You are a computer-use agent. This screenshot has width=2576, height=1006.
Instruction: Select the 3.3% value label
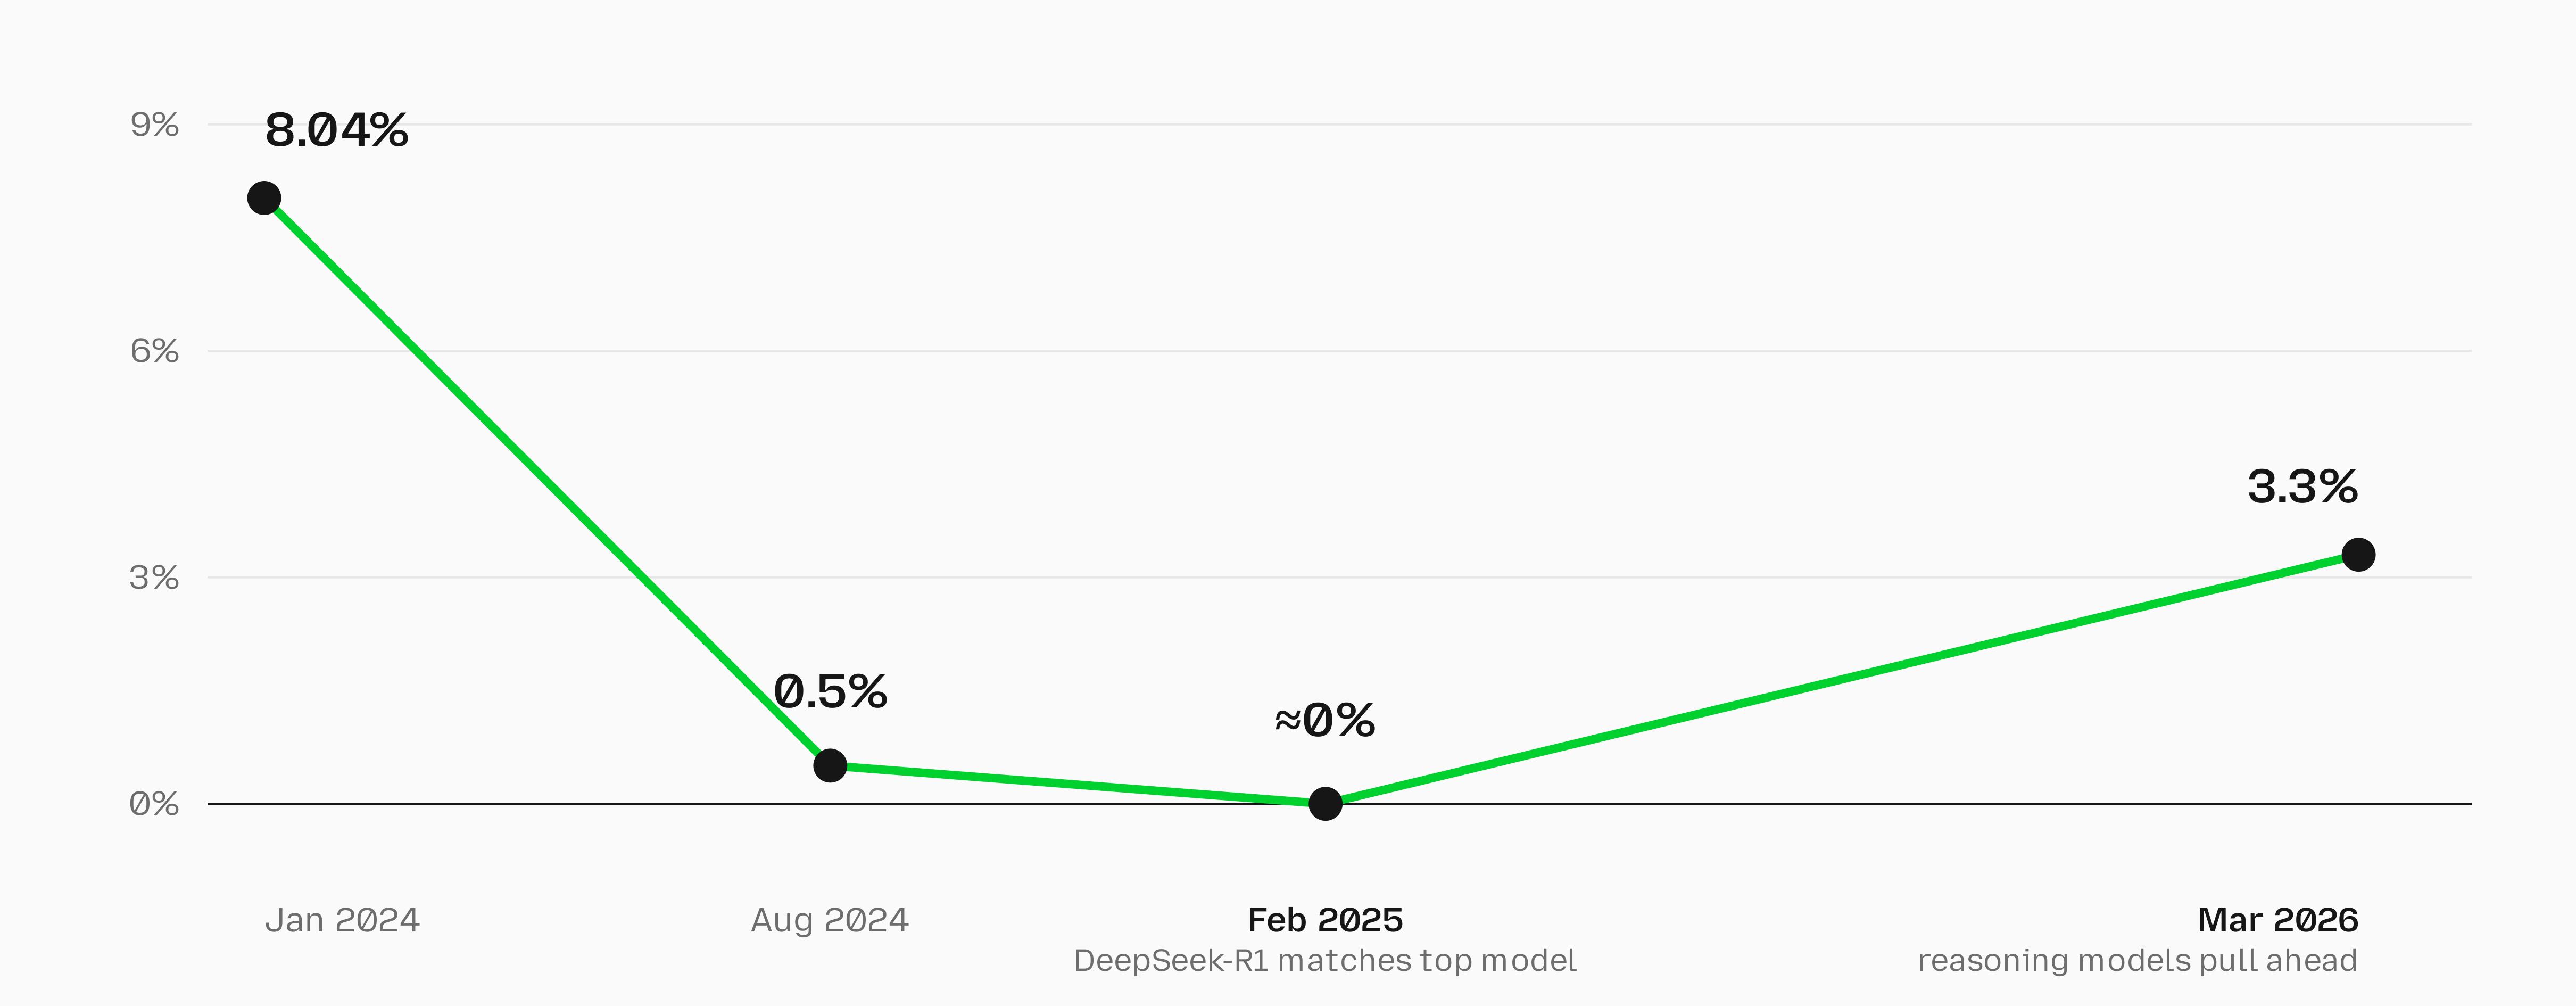pyautogui.click(x=2302, y=487)
